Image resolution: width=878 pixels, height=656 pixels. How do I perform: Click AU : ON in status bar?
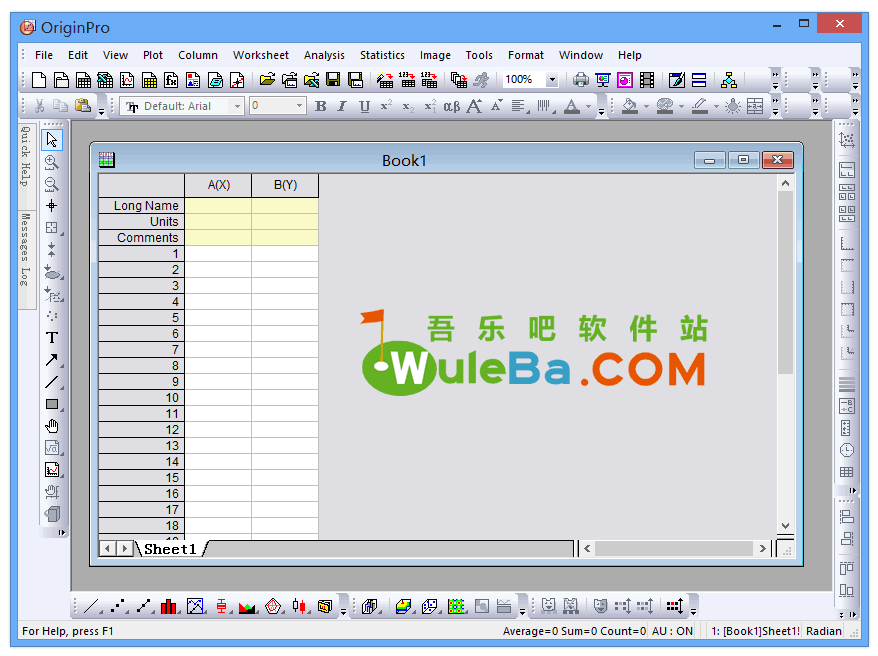coord(672,631)
